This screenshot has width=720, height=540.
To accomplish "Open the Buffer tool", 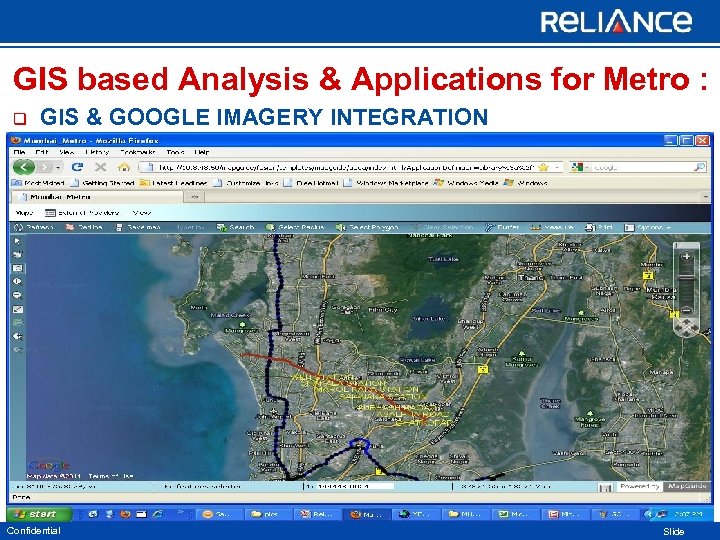I will [x=502, y=227].
